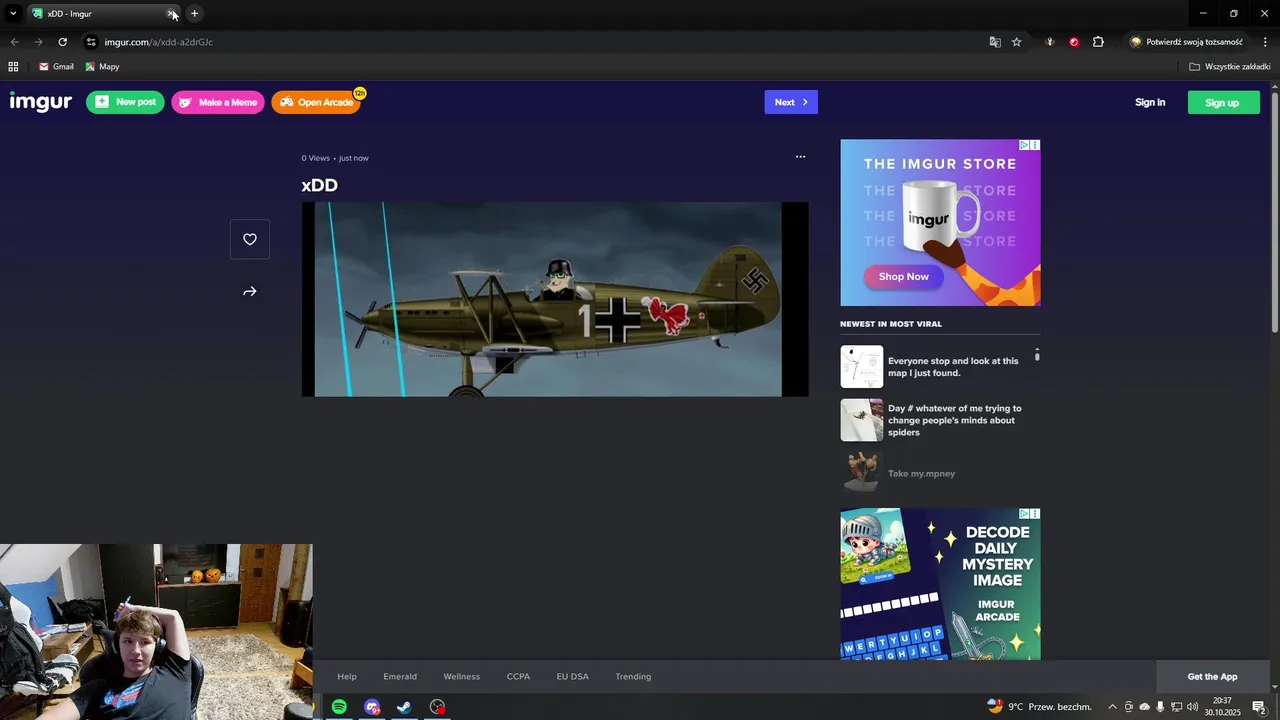Open the Extensions puzzle-piece menu
1280x720 pixels.
pyautogui.click(x=1098, y=42)
